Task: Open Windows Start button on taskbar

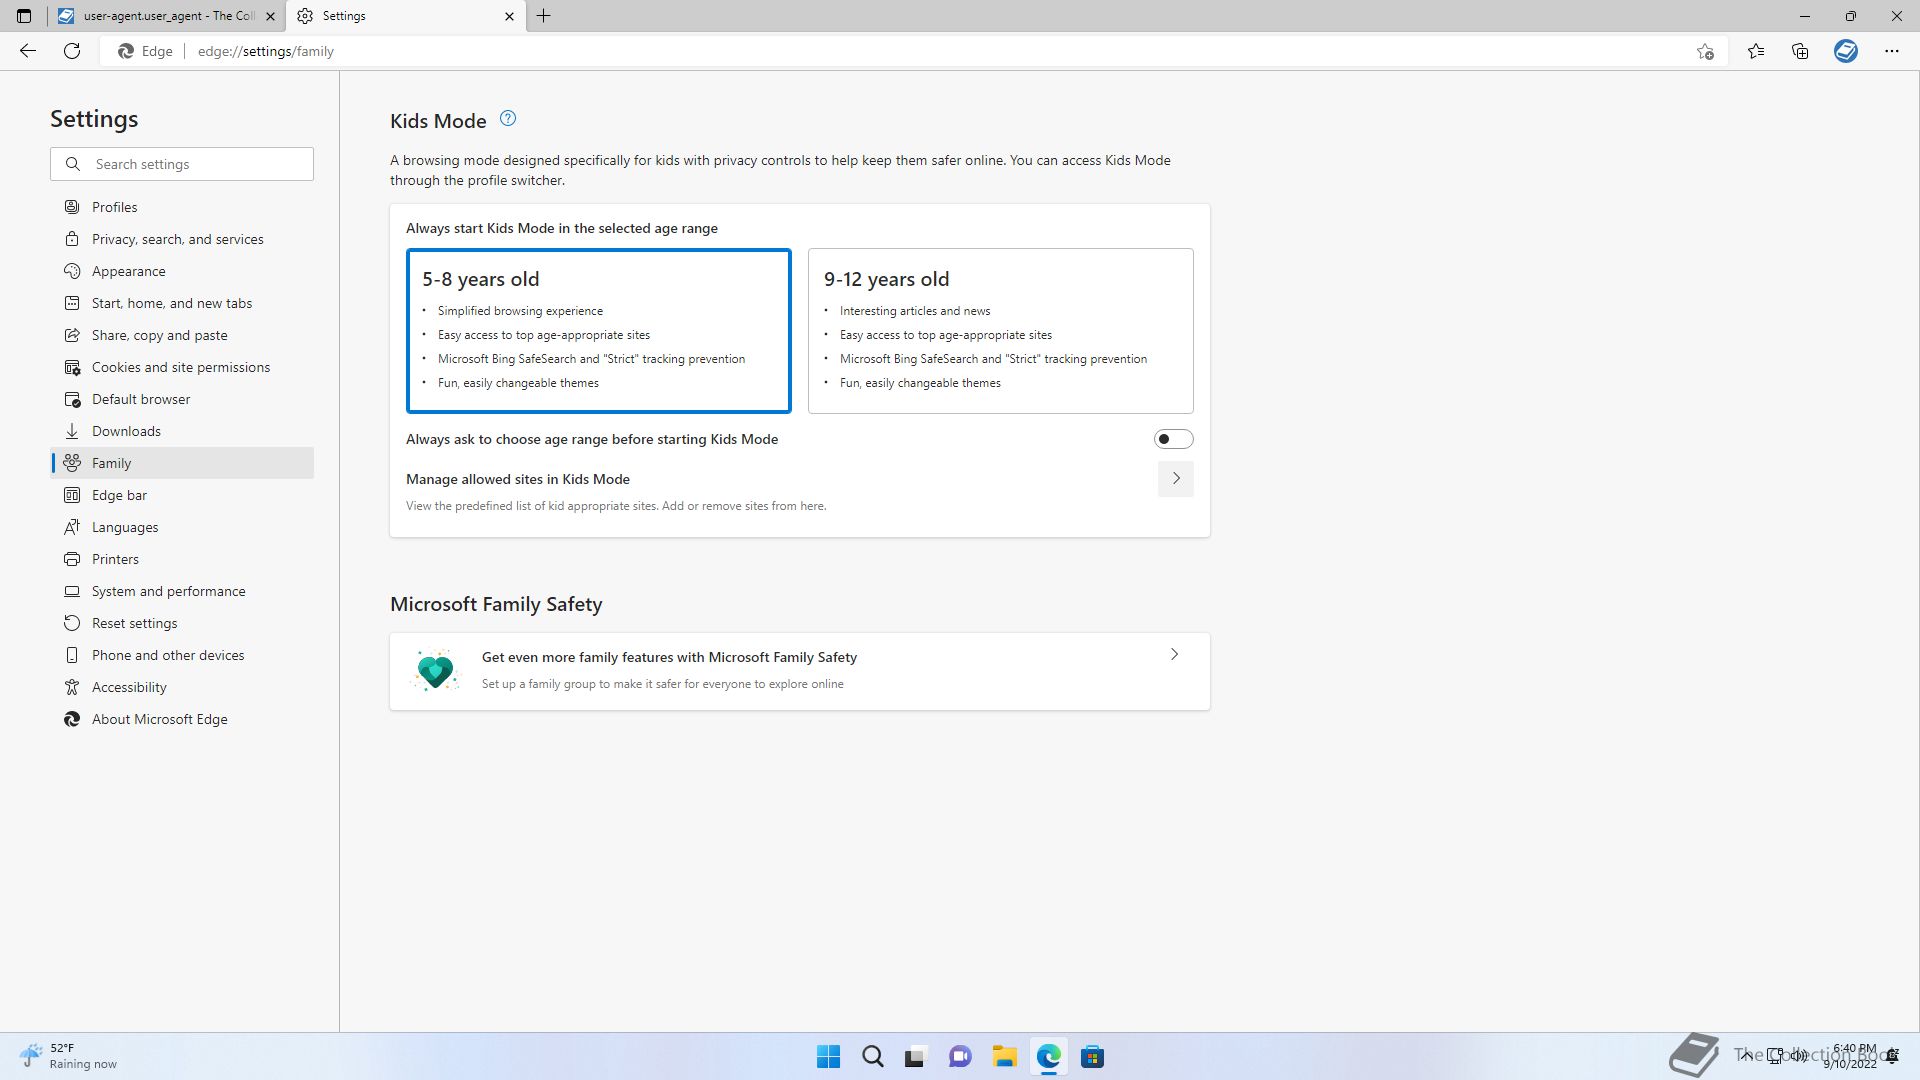Action: coord(828,1057)
